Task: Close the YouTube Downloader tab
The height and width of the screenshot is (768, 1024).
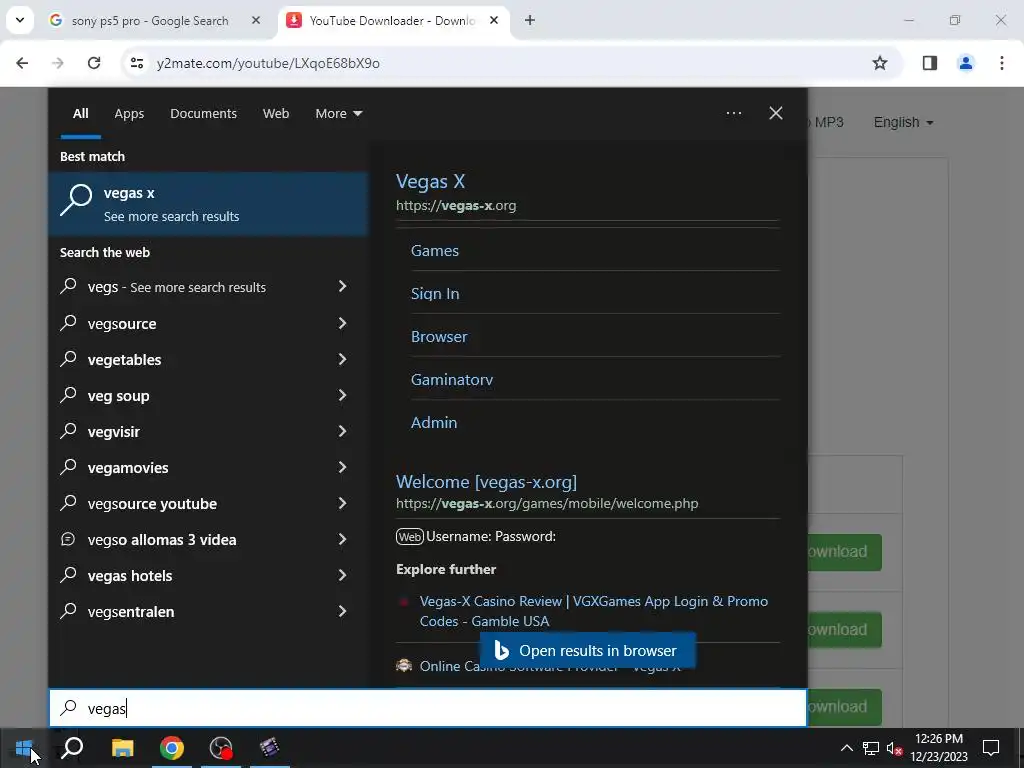Action: click(x=494, y=20)
